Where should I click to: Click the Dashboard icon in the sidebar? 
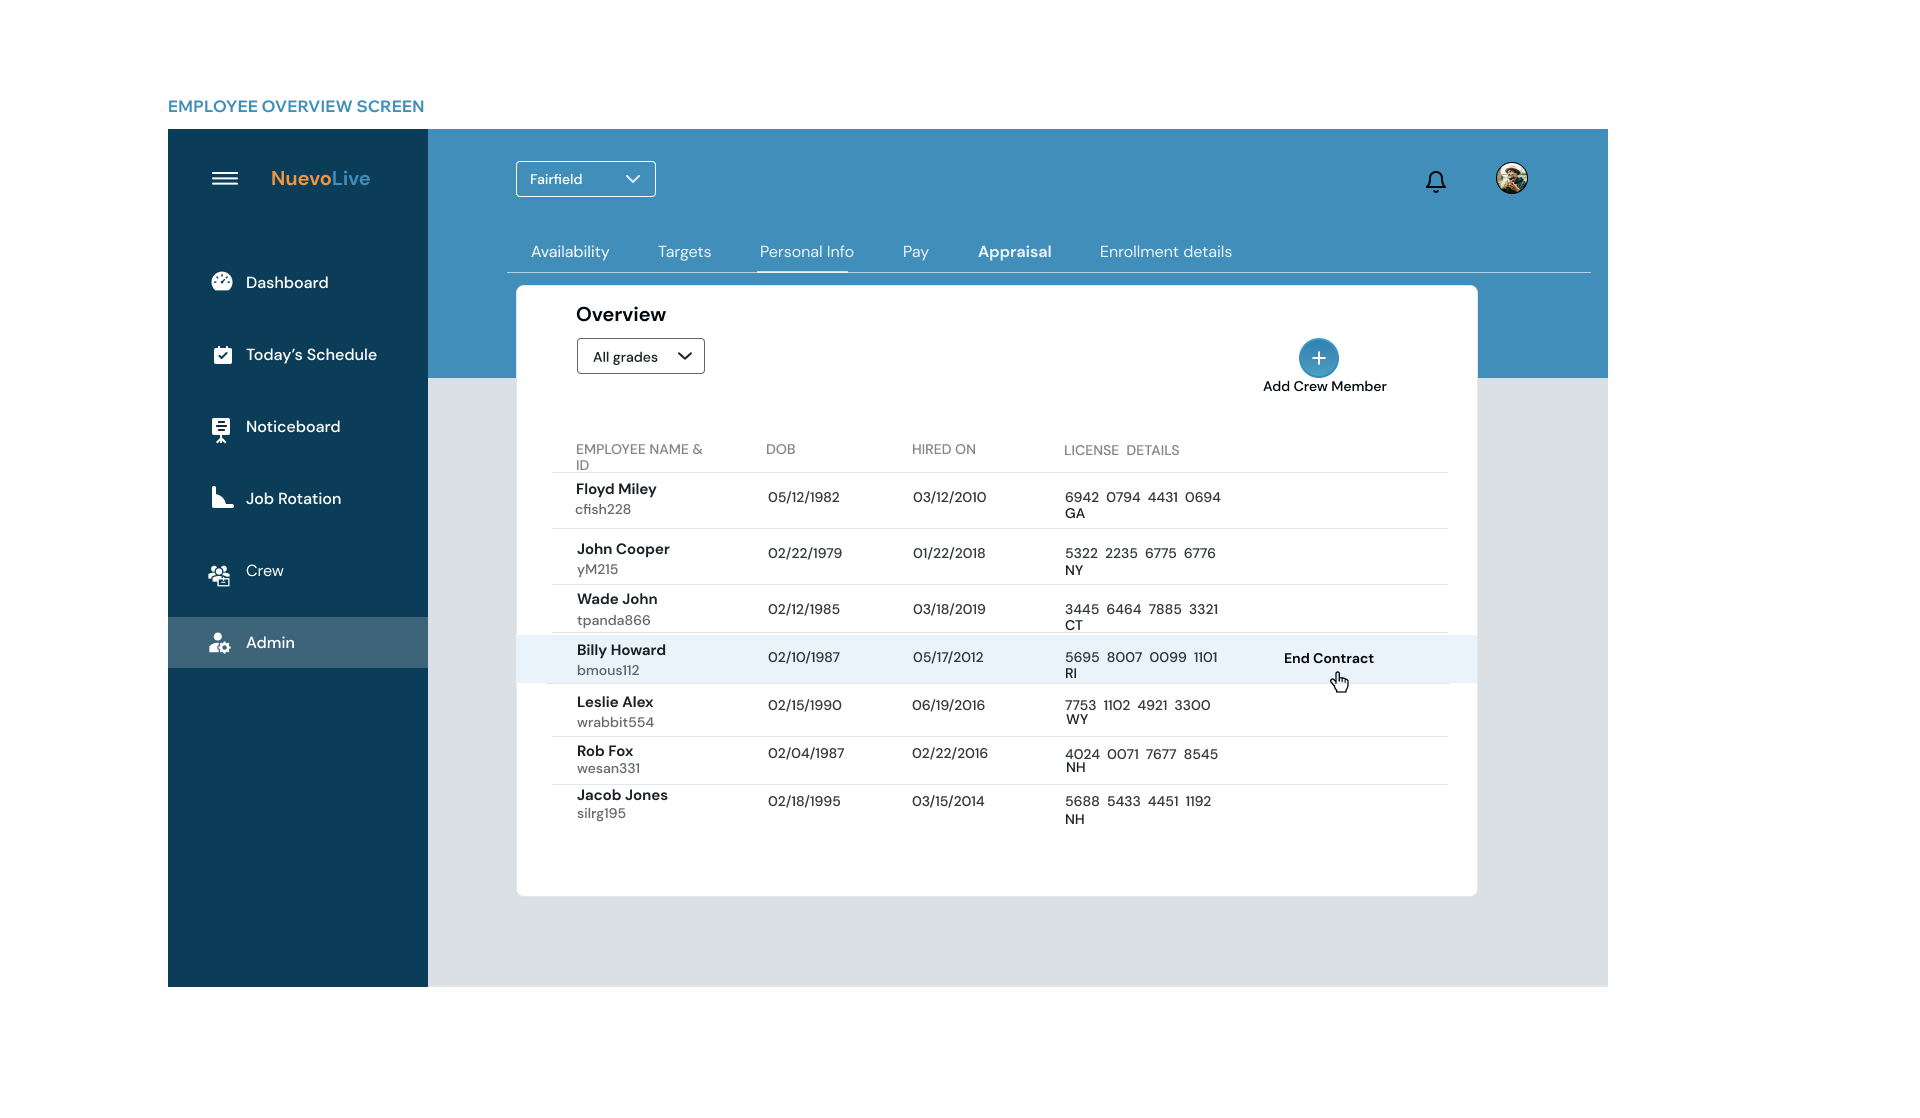point(220,282)
